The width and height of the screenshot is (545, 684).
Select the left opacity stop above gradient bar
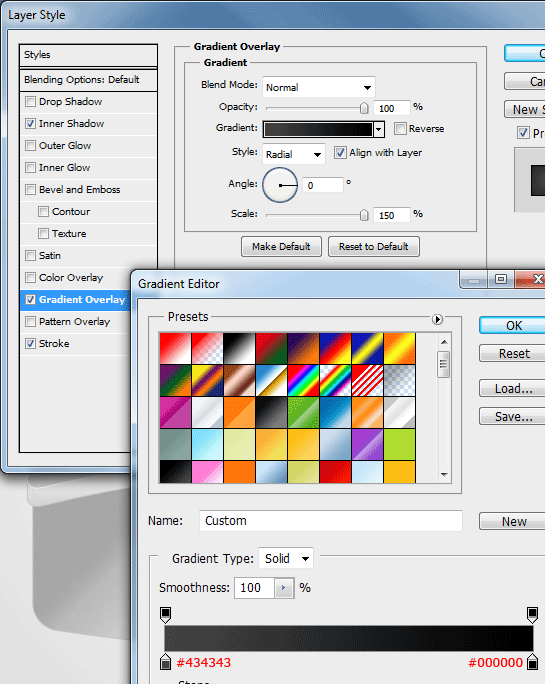click(165, 615)
